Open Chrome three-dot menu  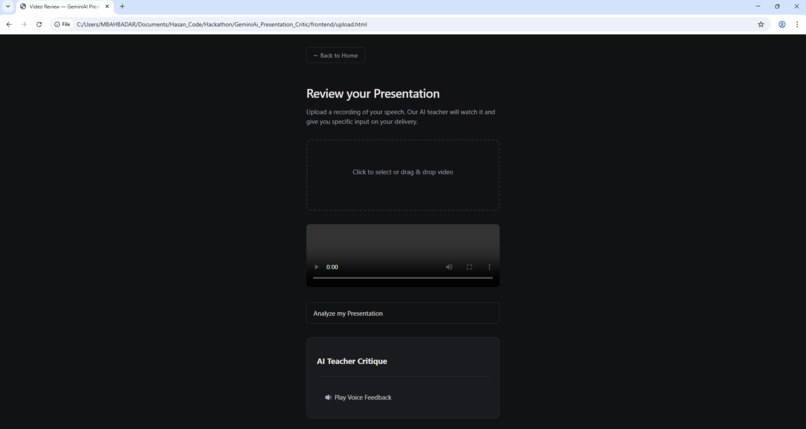797,24
